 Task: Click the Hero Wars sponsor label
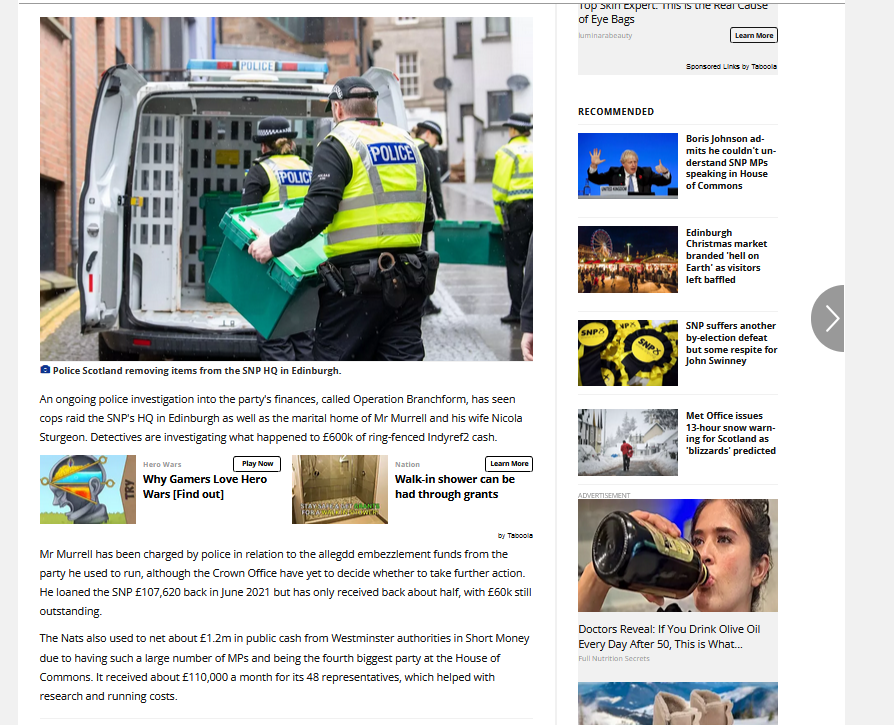[x=162, y=465]
